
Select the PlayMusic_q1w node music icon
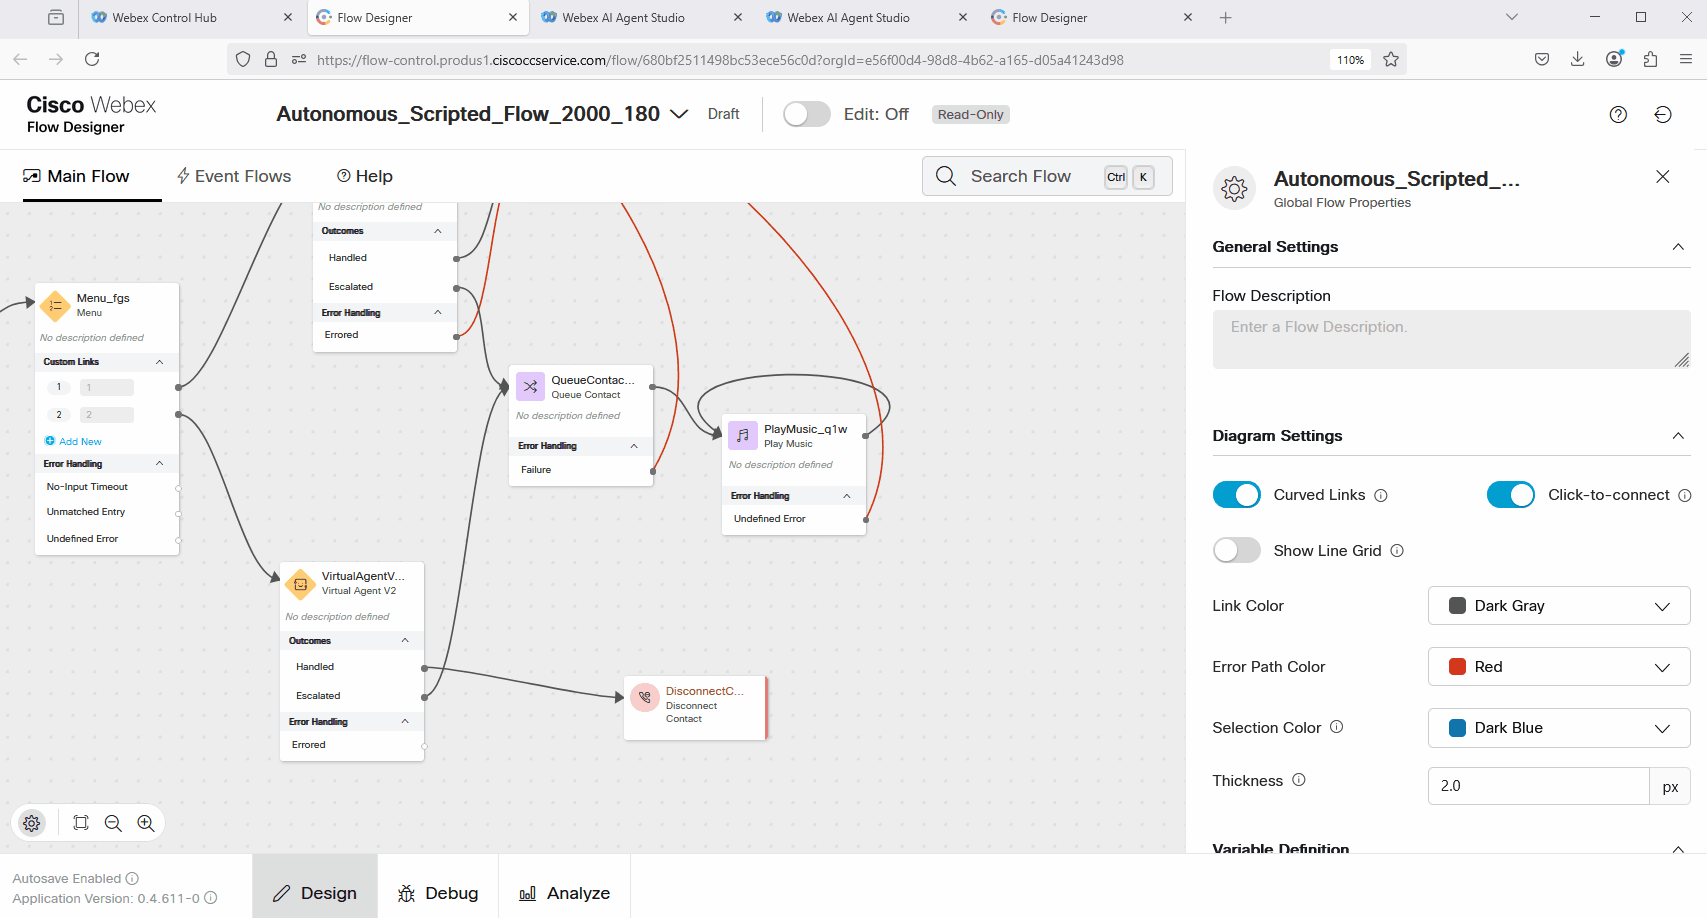click(743, 436)
